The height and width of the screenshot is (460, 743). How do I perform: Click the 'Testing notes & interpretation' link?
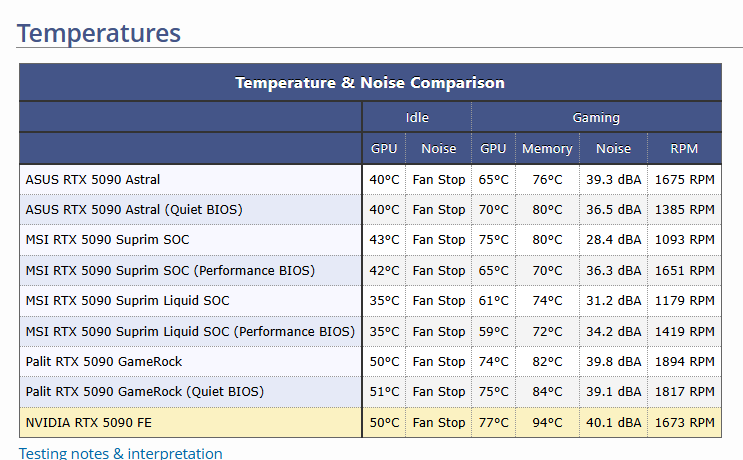[x=120, y=453]
